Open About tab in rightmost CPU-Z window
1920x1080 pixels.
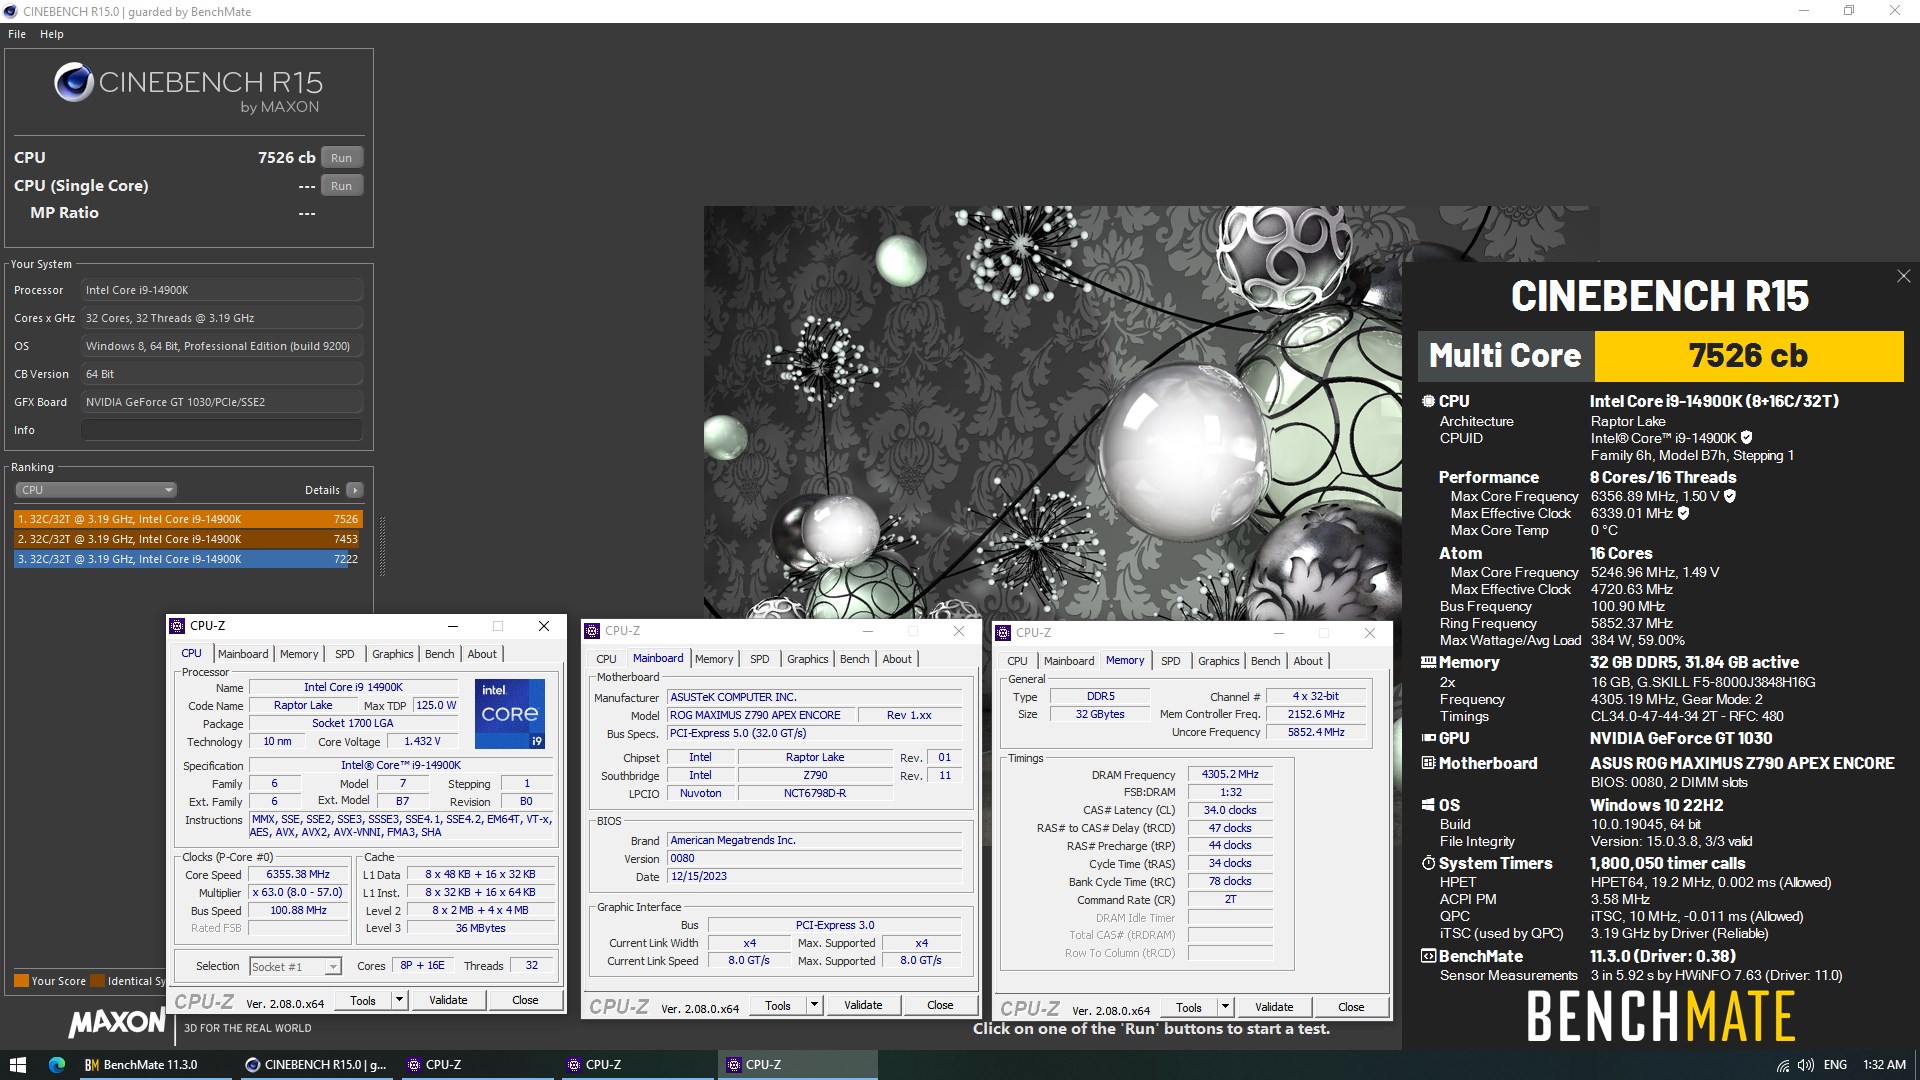click(x=1308, y=661)
